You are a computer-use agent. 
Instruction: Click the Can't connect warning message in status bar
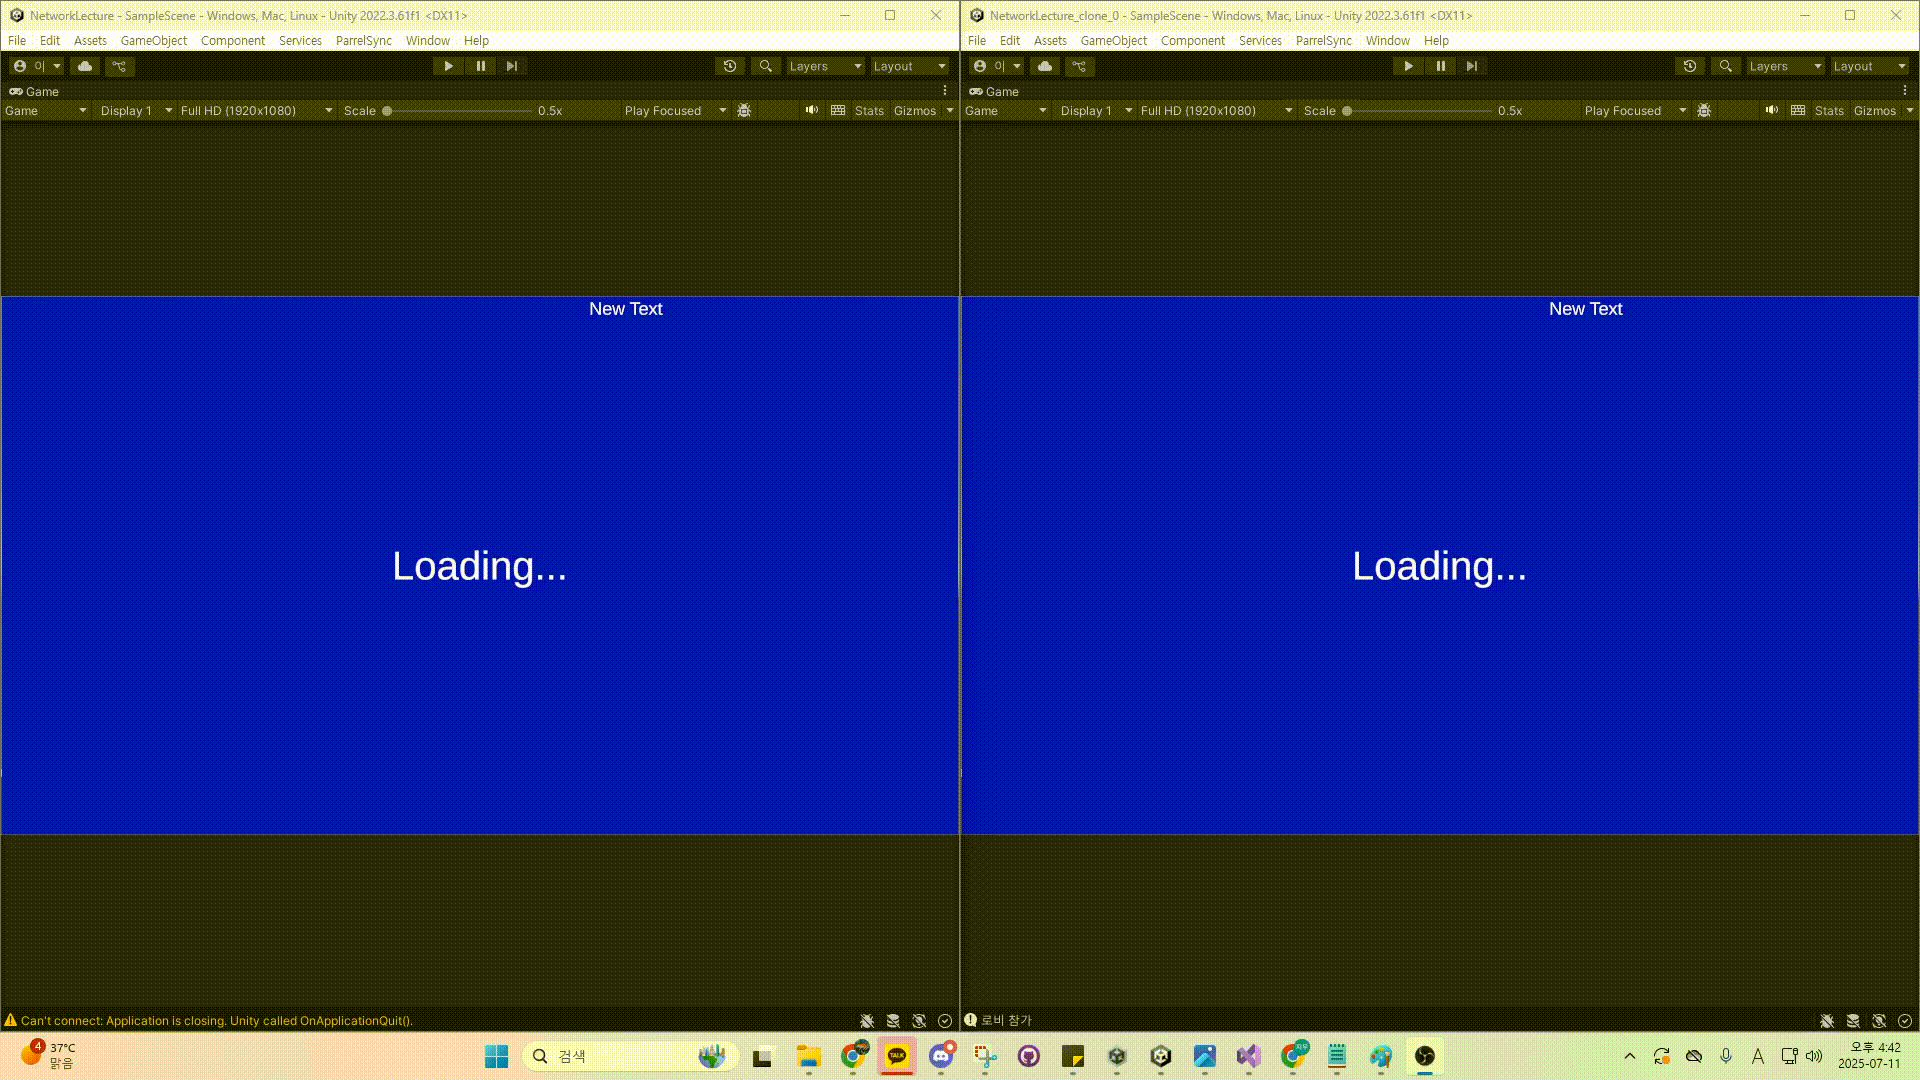point(216,1021)
